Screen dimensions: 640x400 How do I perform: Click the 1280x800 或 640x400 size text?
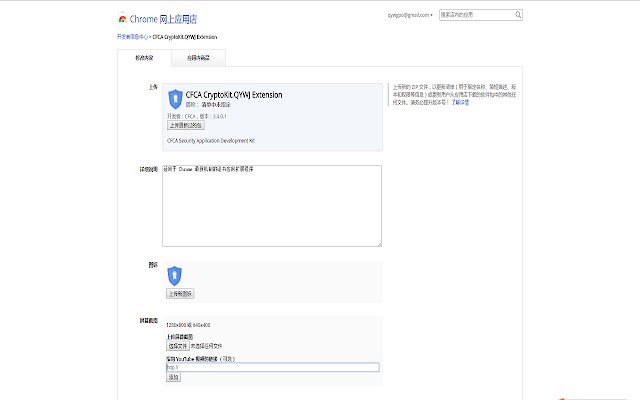188,325
